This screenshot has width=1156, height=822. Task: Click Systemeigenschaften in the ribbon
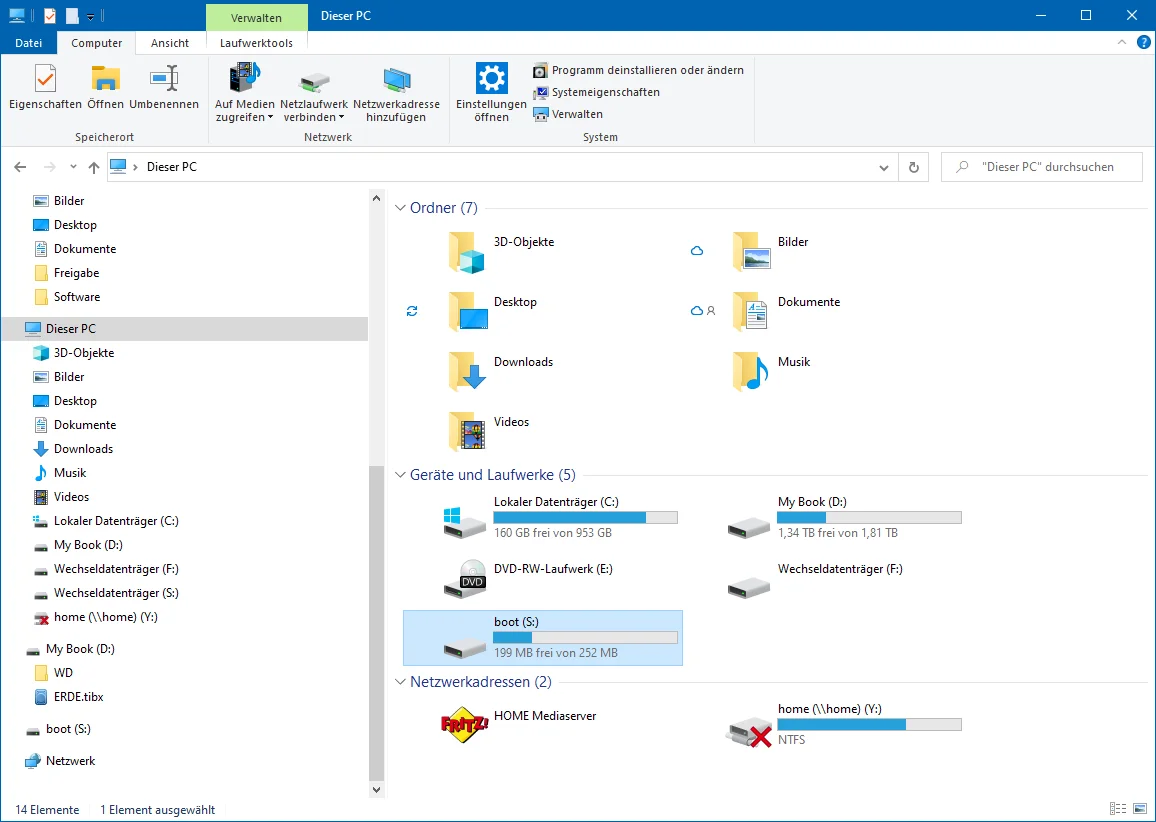coord(605,92)
